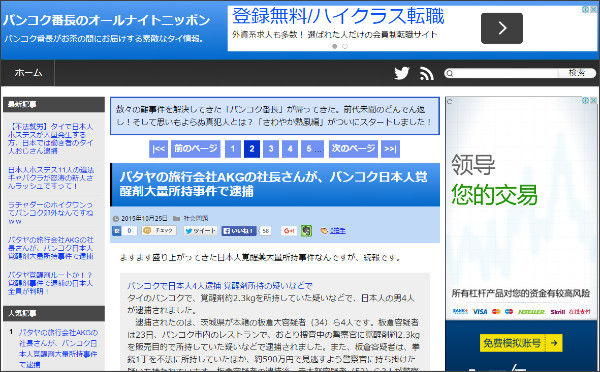Click the arrow button on the top banner ad
The image size is (600, 372).
[x=502, y=28]
